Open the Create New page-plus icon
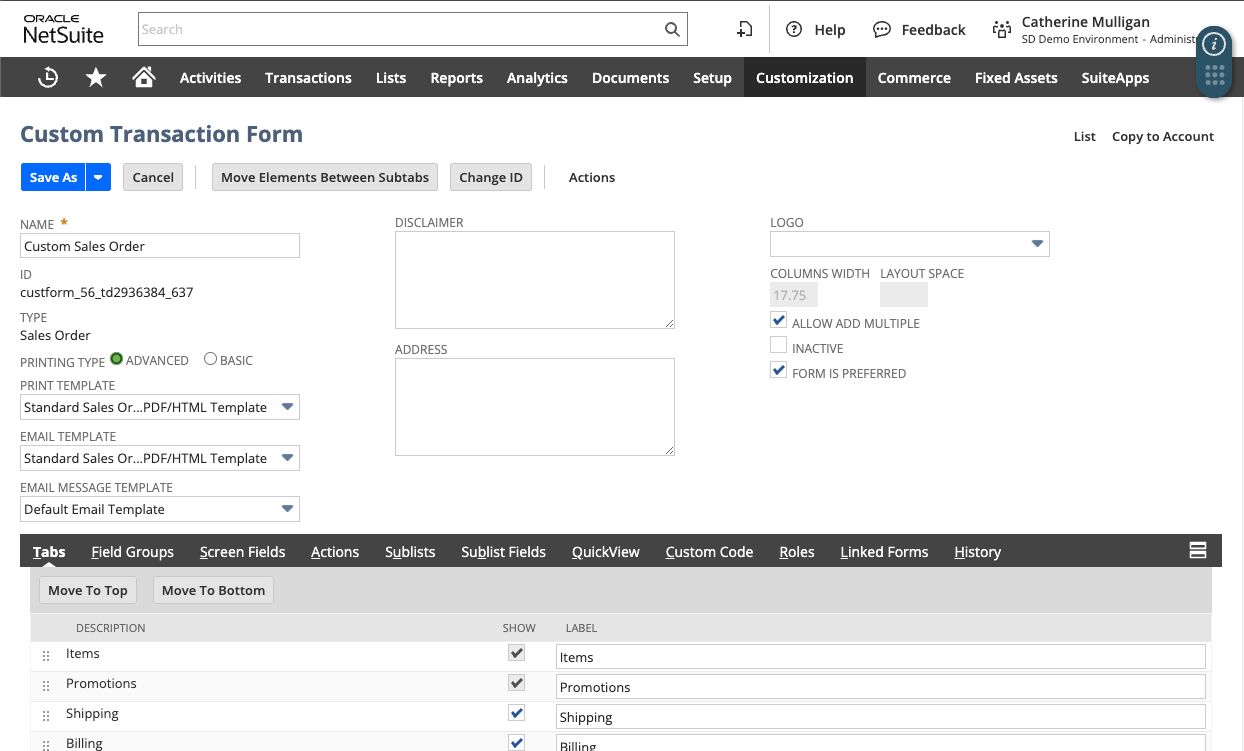Screen dimensions: 1244x751 pyautogui.click(x=744, y=29)
